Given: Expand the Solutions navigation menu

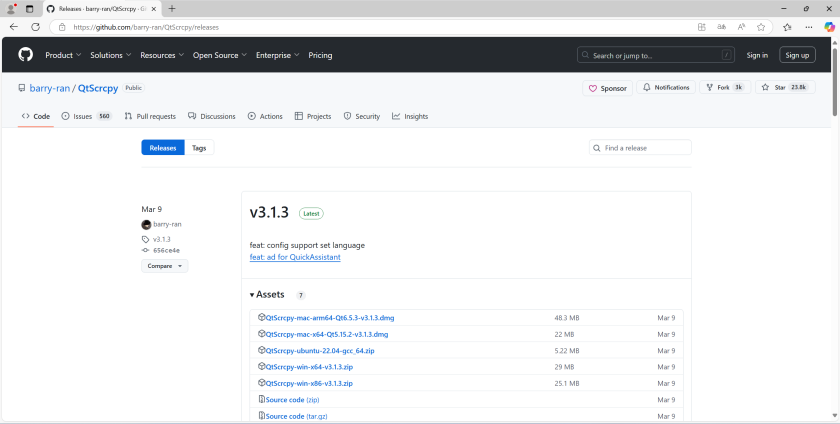Looking at the screenshot, I should (110, 55).
